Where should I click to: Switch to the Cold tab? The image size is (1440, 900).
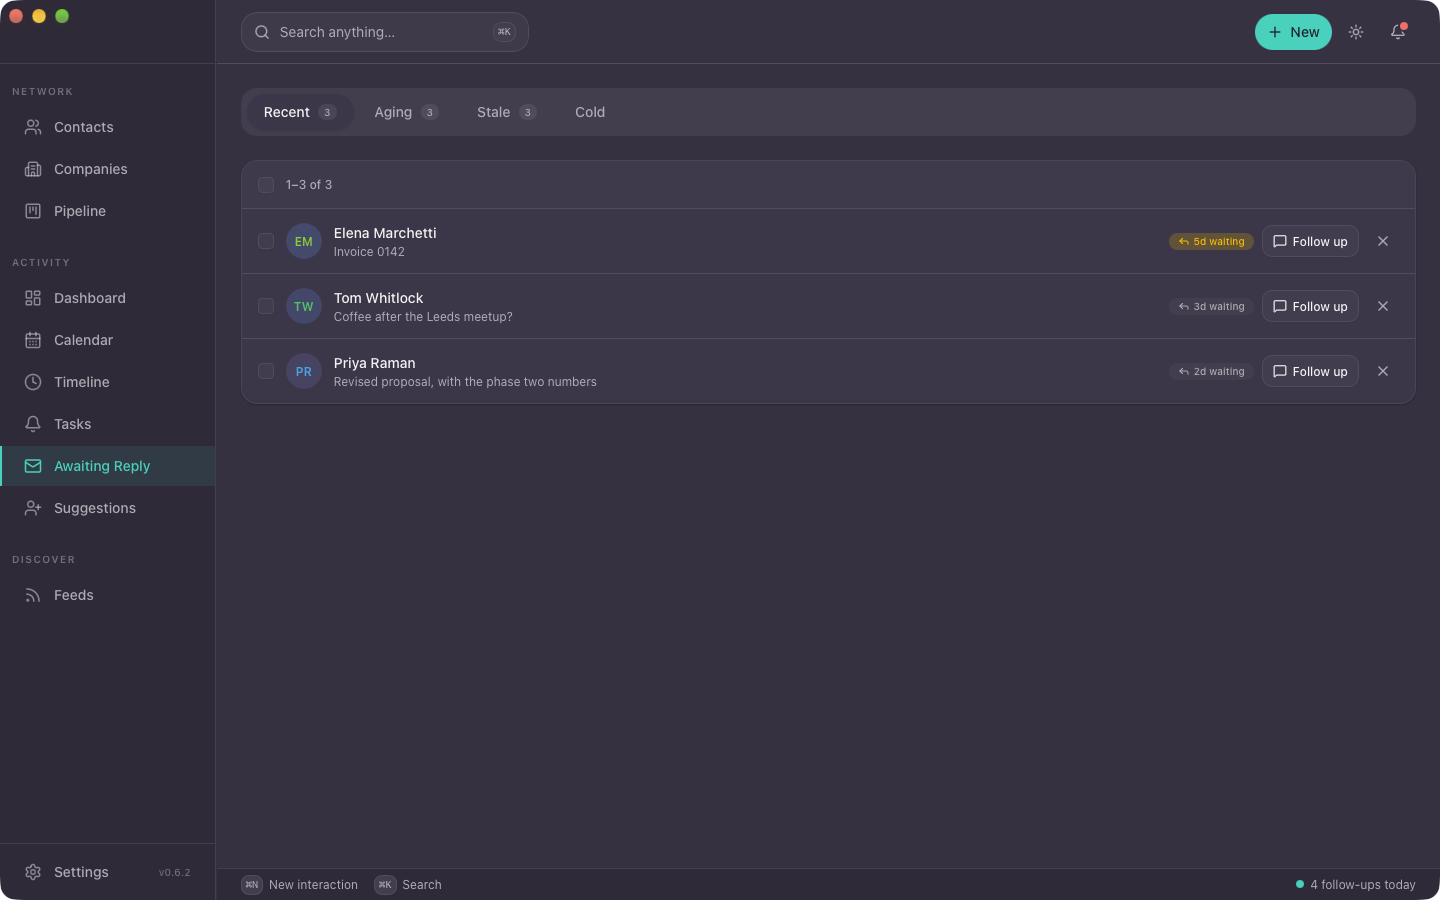590,112
